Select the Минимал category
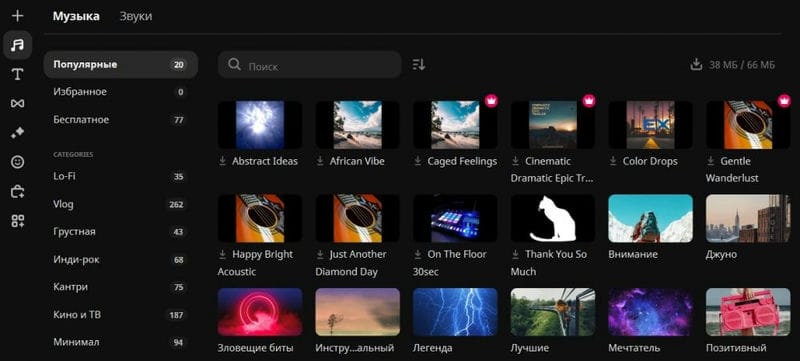Viewport: 800px width, 361px height. coord(121,342)
